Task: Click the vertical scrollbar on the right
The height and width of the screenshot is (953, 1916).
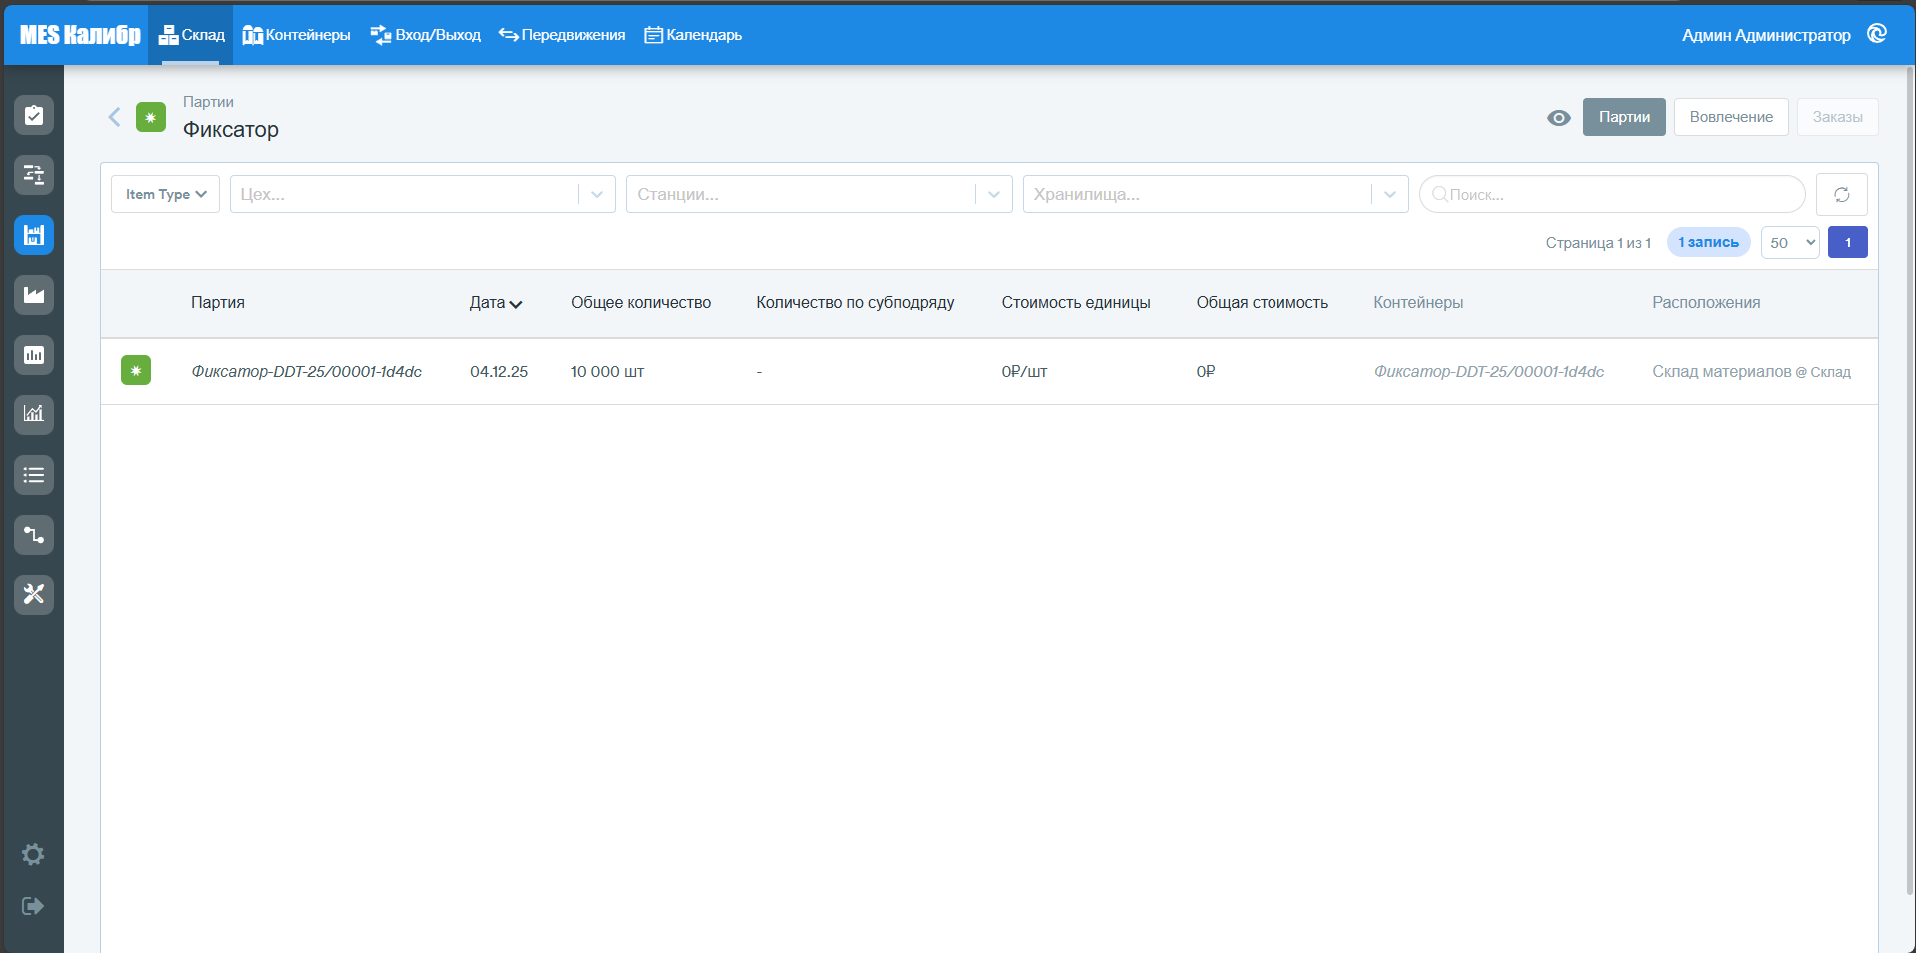Action: 1910,480
